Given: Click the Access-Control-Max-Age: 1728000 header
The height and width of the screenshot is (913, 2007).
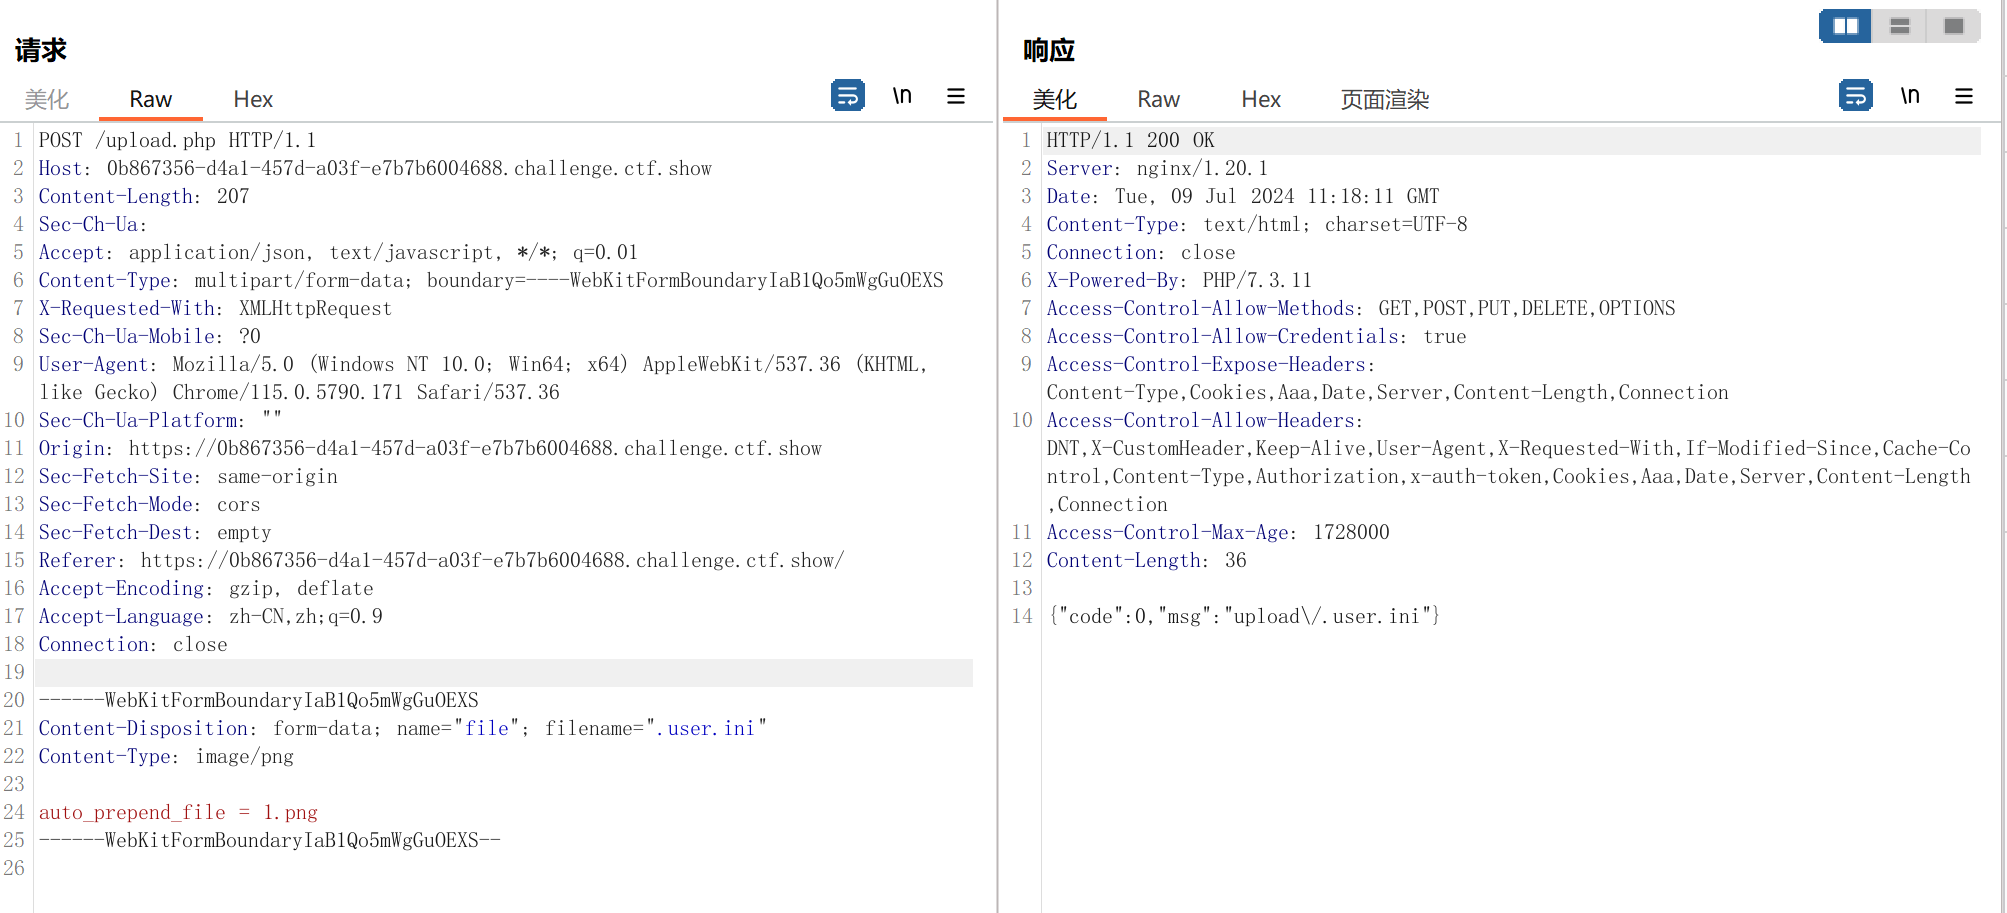Looking at the screenshot, I should coord(1218,532).
